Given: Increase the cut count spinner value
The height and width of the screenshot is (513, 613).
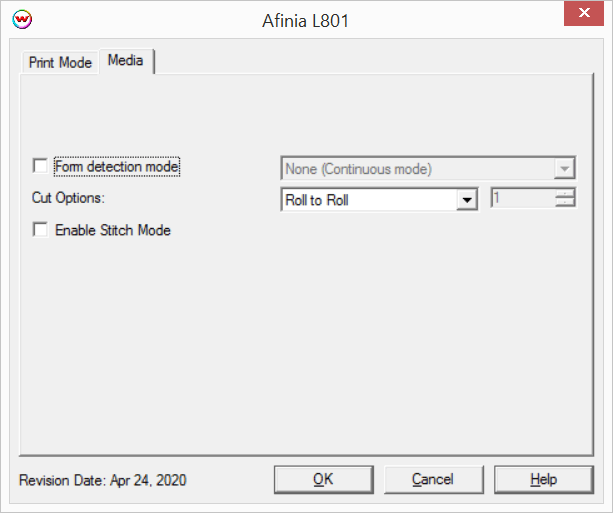Looking at the screenshot, I should (565, 192).
